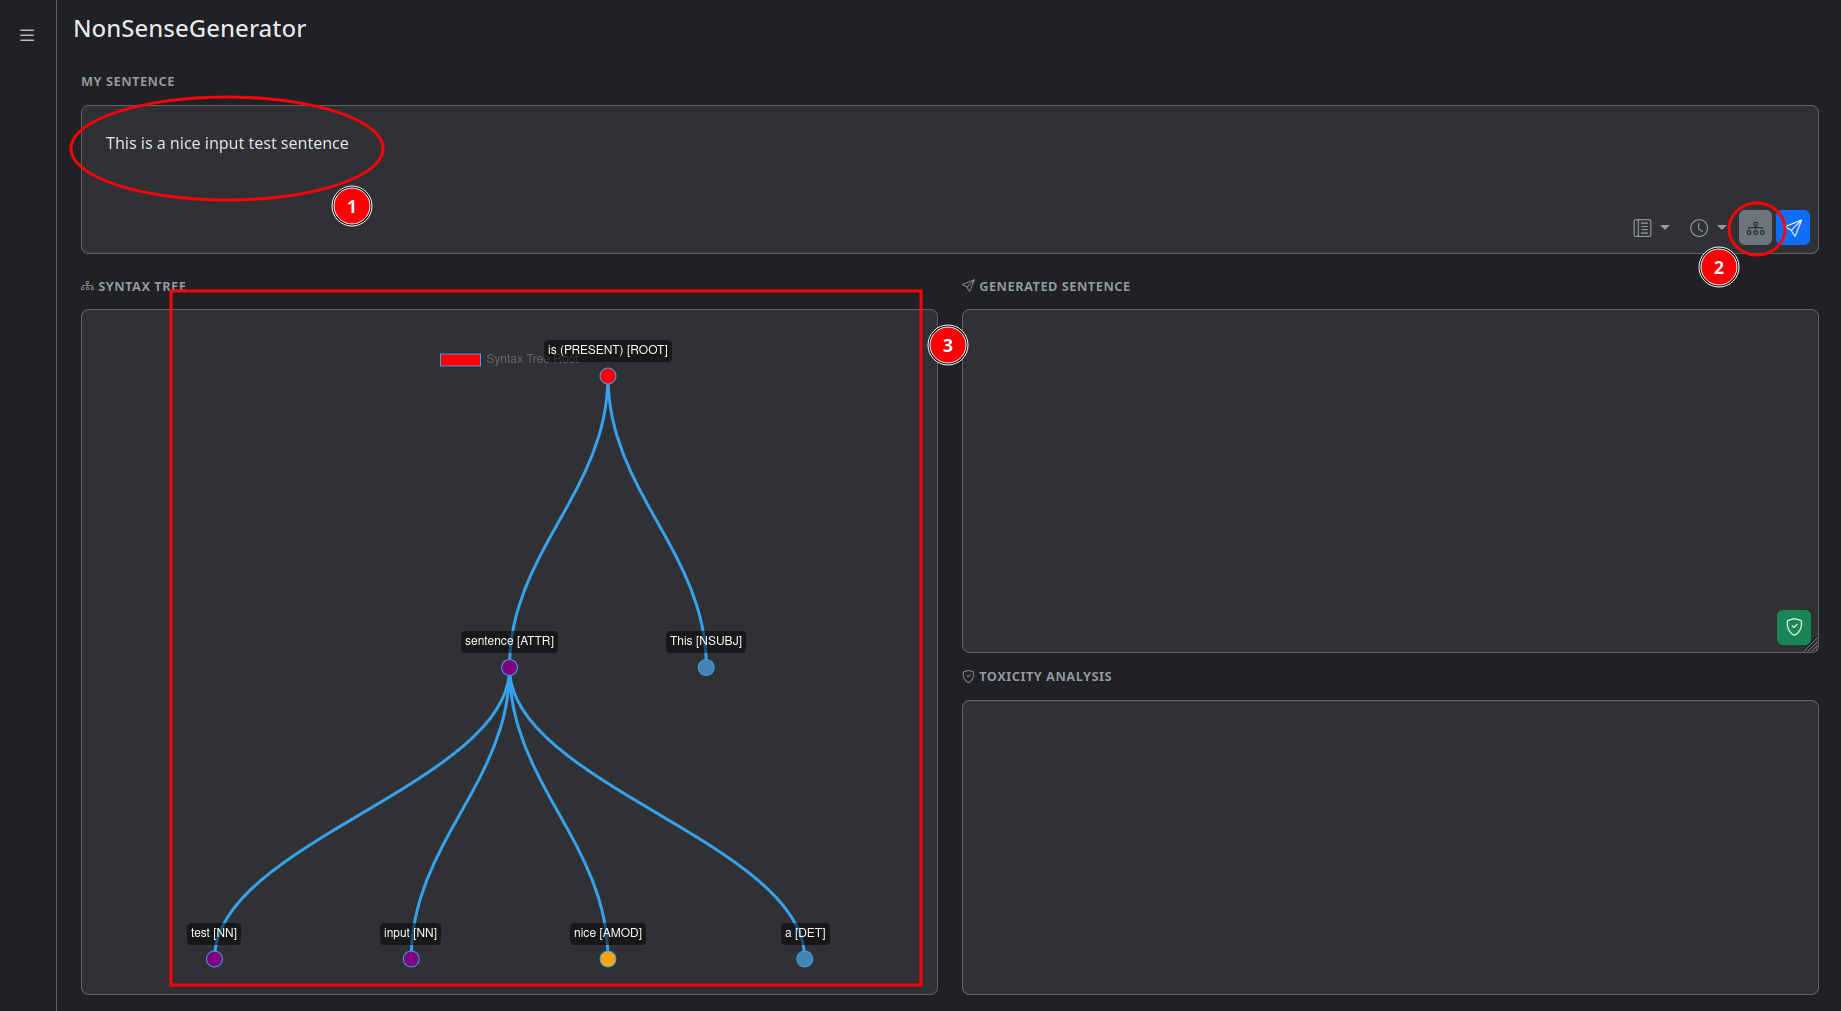Viewport: 1841px width, 1011px height.
Task: Click the 'a [DET]' tree node
Action: 805,959
